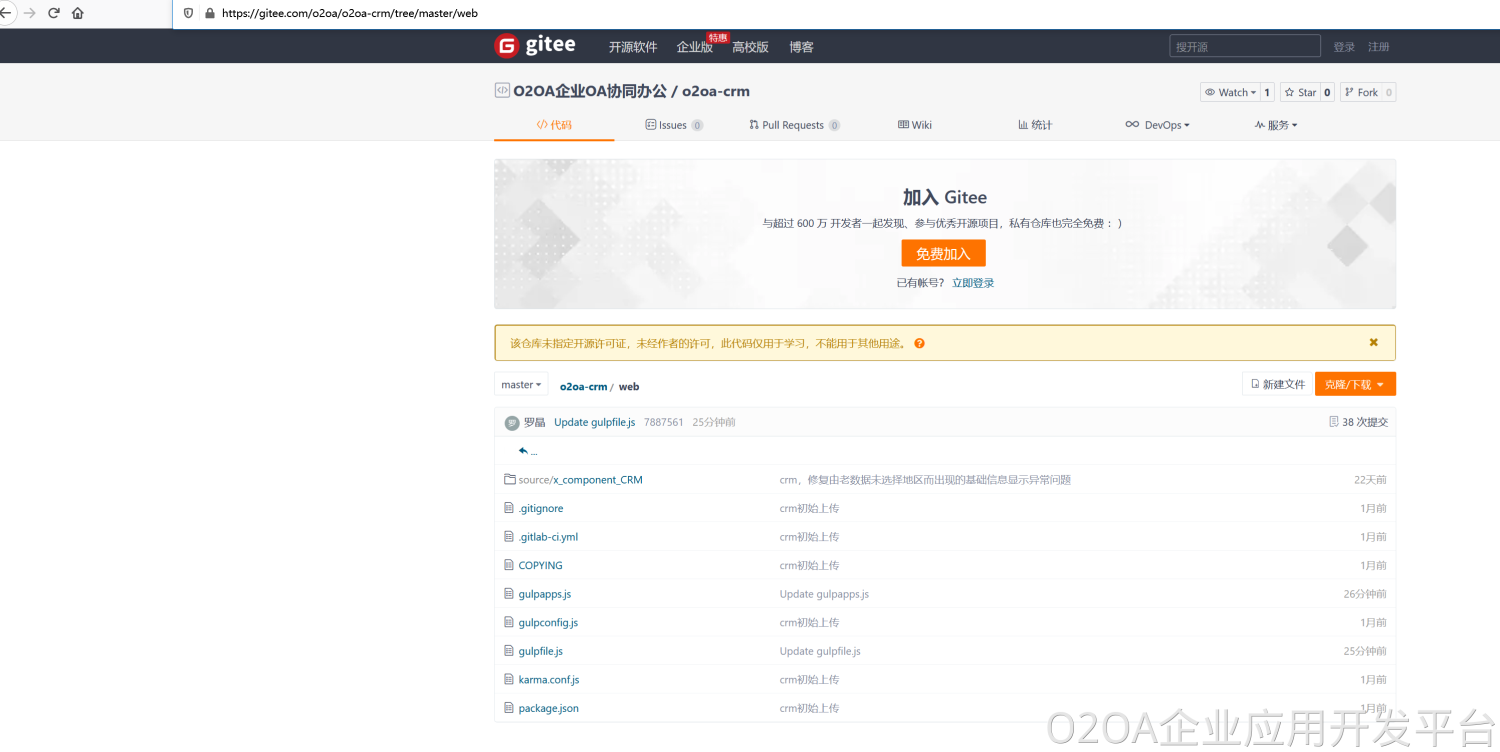Viewport: 1500px width, 752px height.
Task: Click the help question mark icon
Action: tap(919, 343)
